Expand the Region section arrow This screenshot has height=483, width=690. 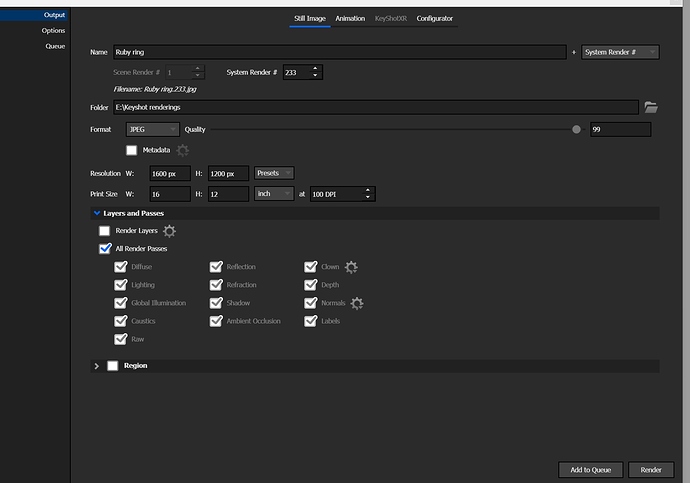coord(97,366)
